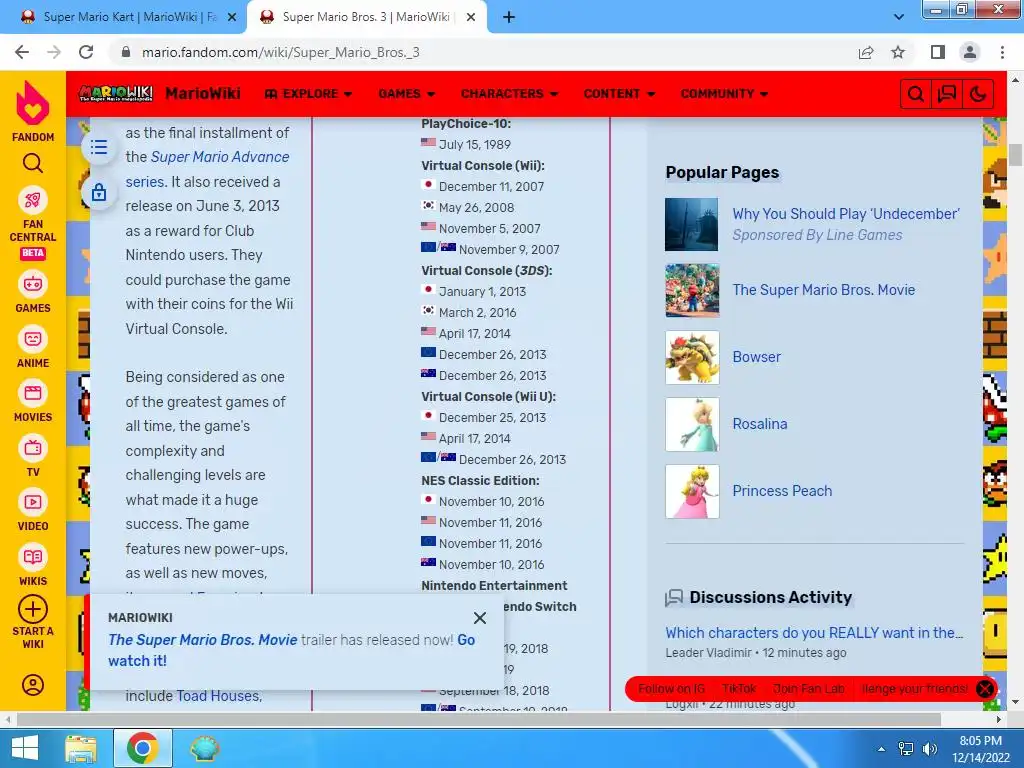Go to Anime in the Fandom sidebar
This screenshot has width=1024, height=768.
point(33,347)
